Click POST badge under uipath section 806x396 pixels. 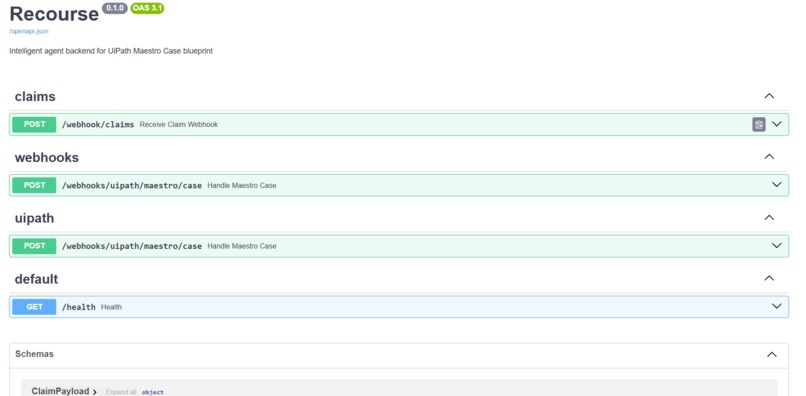click(x=34, y=246)
